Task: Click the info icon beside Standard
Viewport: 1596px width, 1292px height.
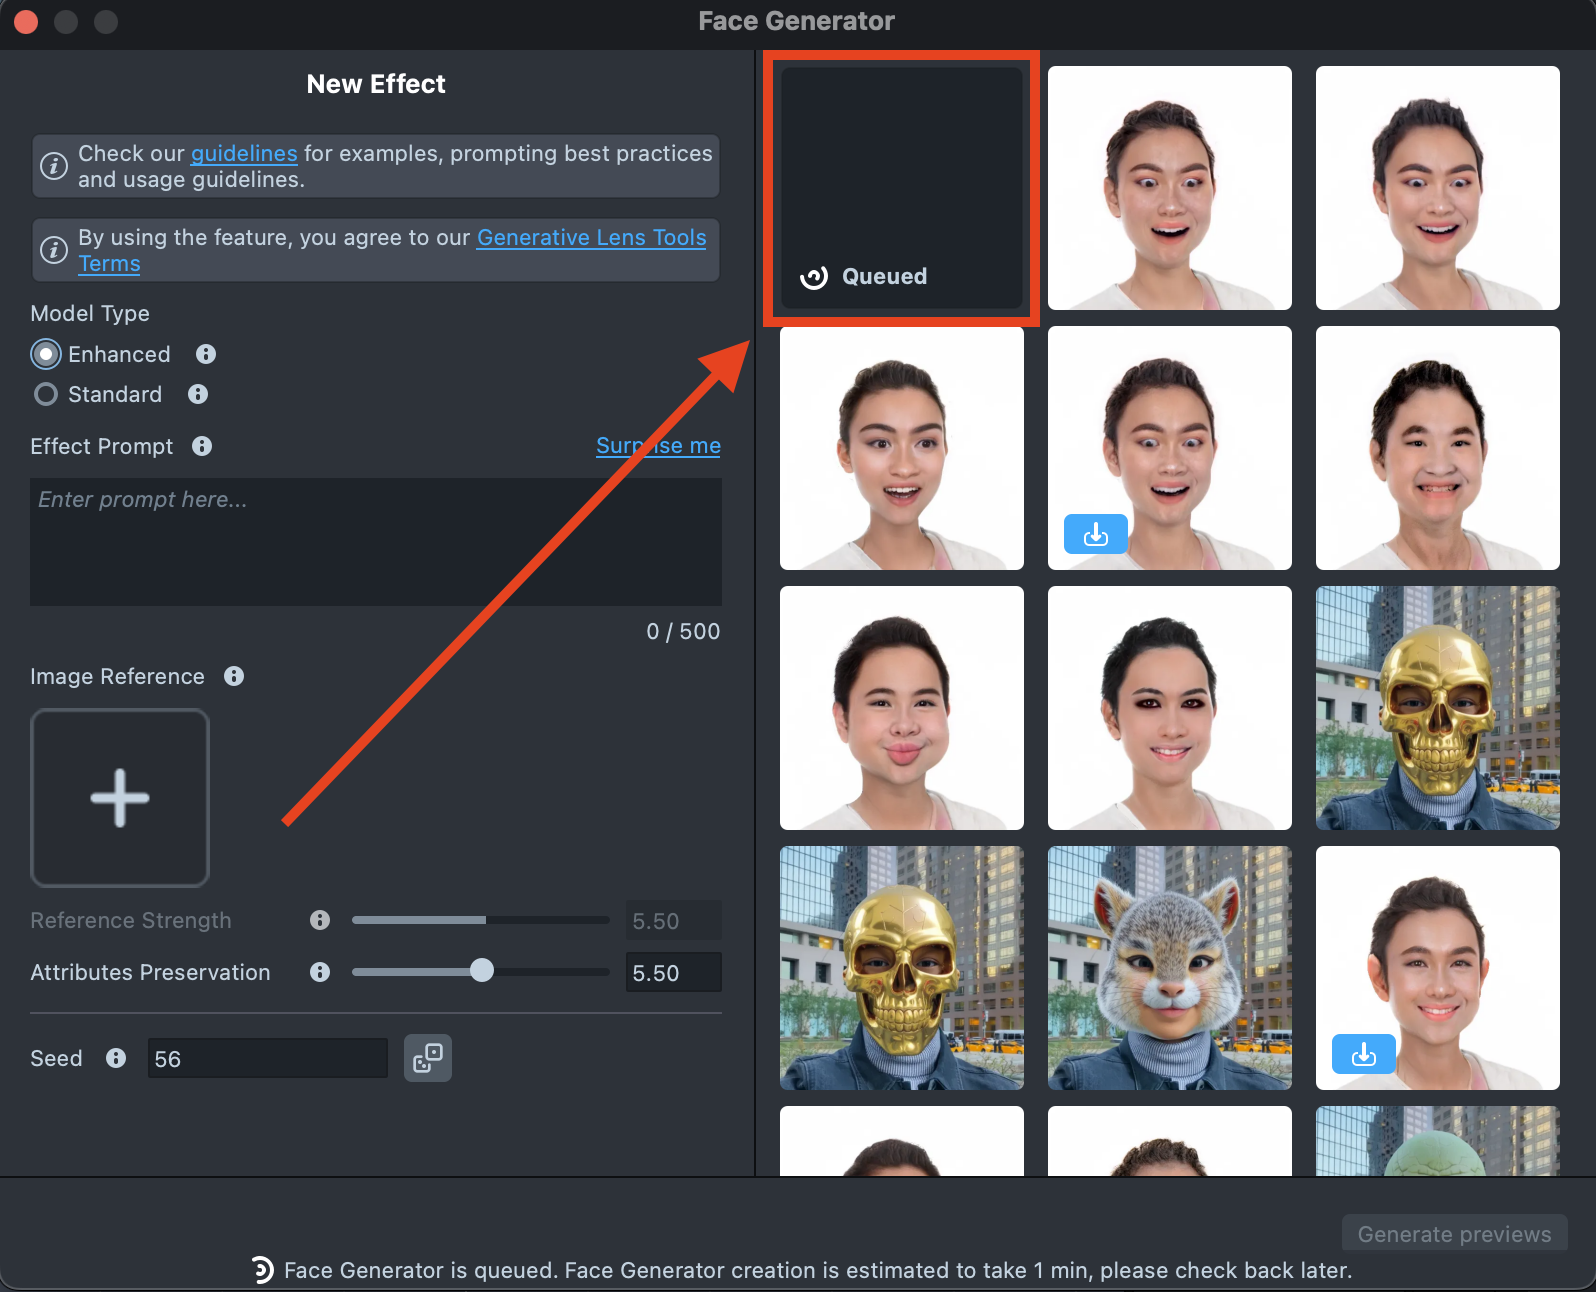Action: (x=198, y=394)
